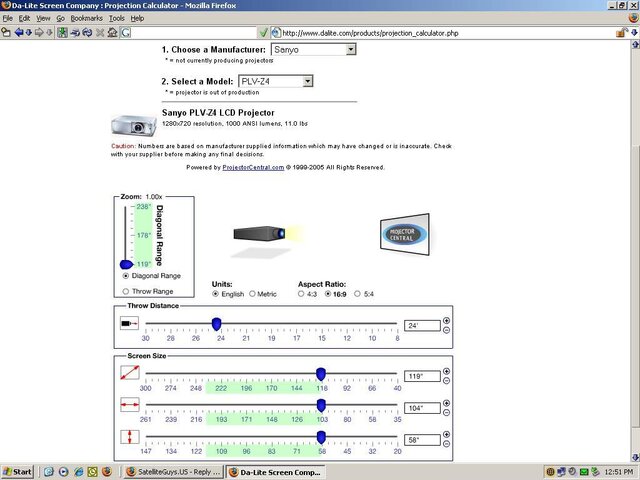Click the screen height slider handle
The image size is (640, 480).
click(x=321, y=438)
